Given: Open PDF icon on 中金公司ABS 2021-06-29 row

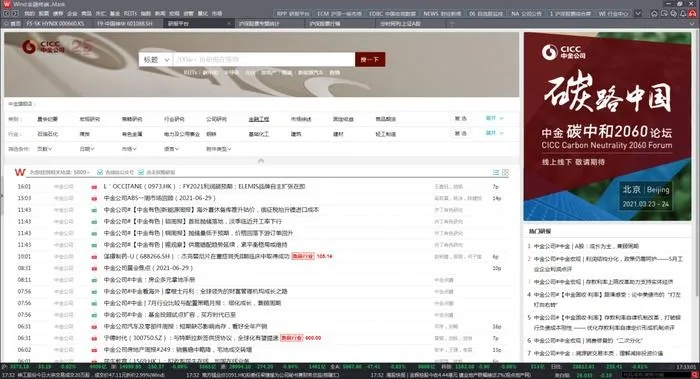Looking at the screenshot, I should 94,199.
